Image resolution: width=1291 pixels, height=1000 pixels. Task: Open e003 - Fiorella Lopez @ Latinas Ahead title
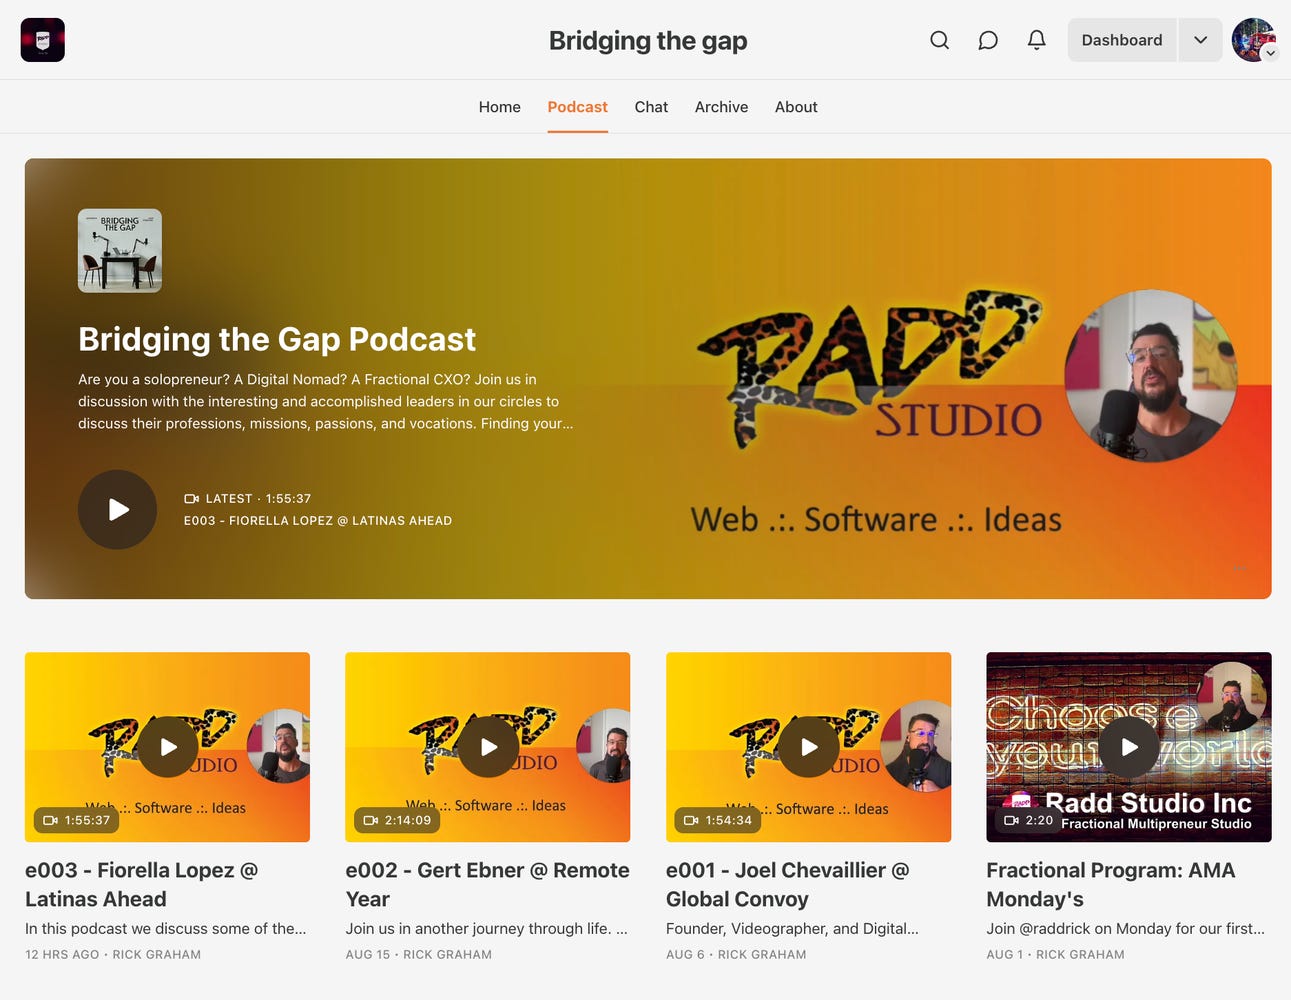pos(142,884)
